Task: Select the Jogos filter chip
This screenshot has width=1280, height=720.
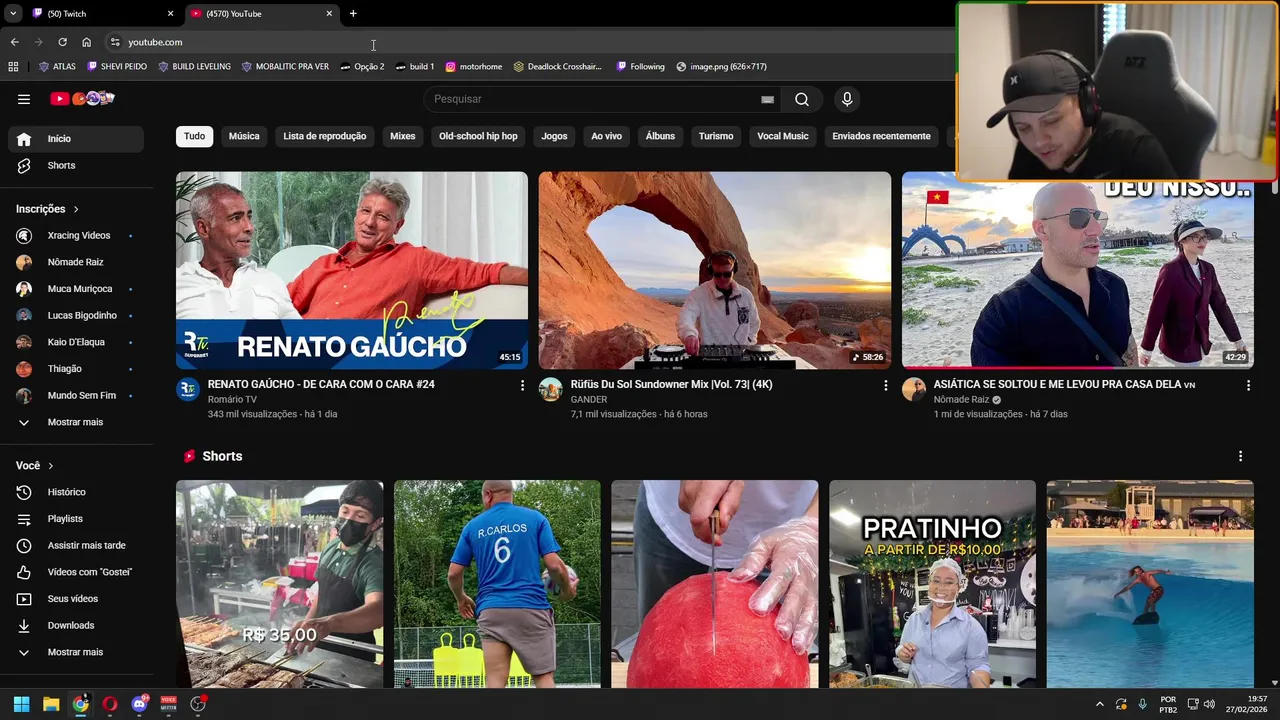Action: point(554,136)
